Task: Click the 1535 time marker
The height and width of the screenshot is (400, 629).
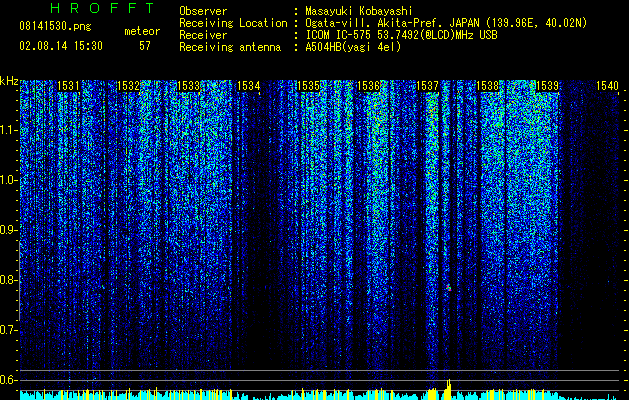Action: pyautogui.click(x=308, y=86)
